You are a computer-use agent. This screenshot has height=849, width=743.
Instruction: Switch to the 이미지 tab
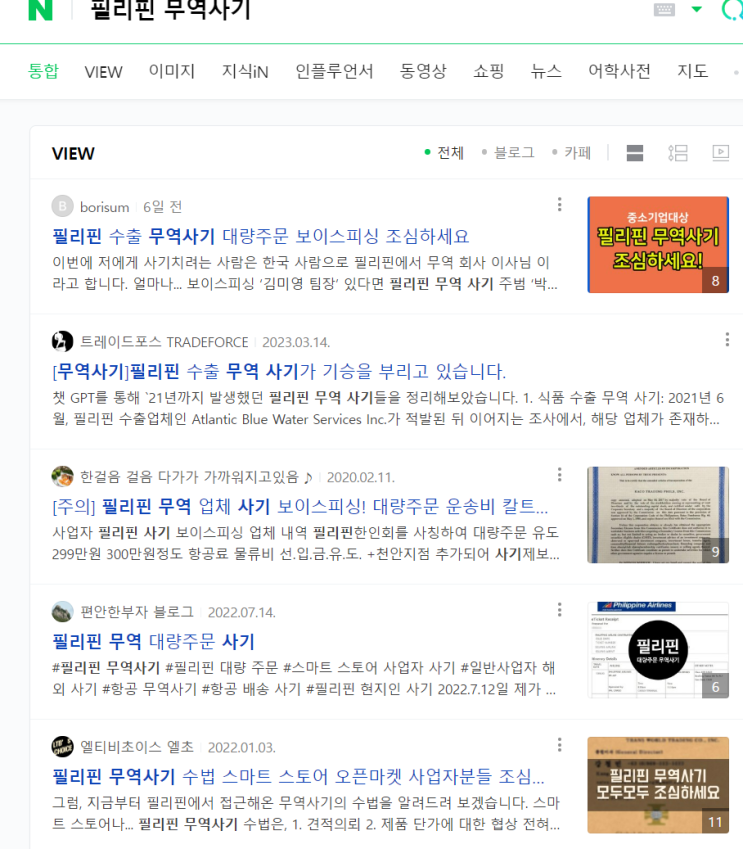(x=172, y=71)
